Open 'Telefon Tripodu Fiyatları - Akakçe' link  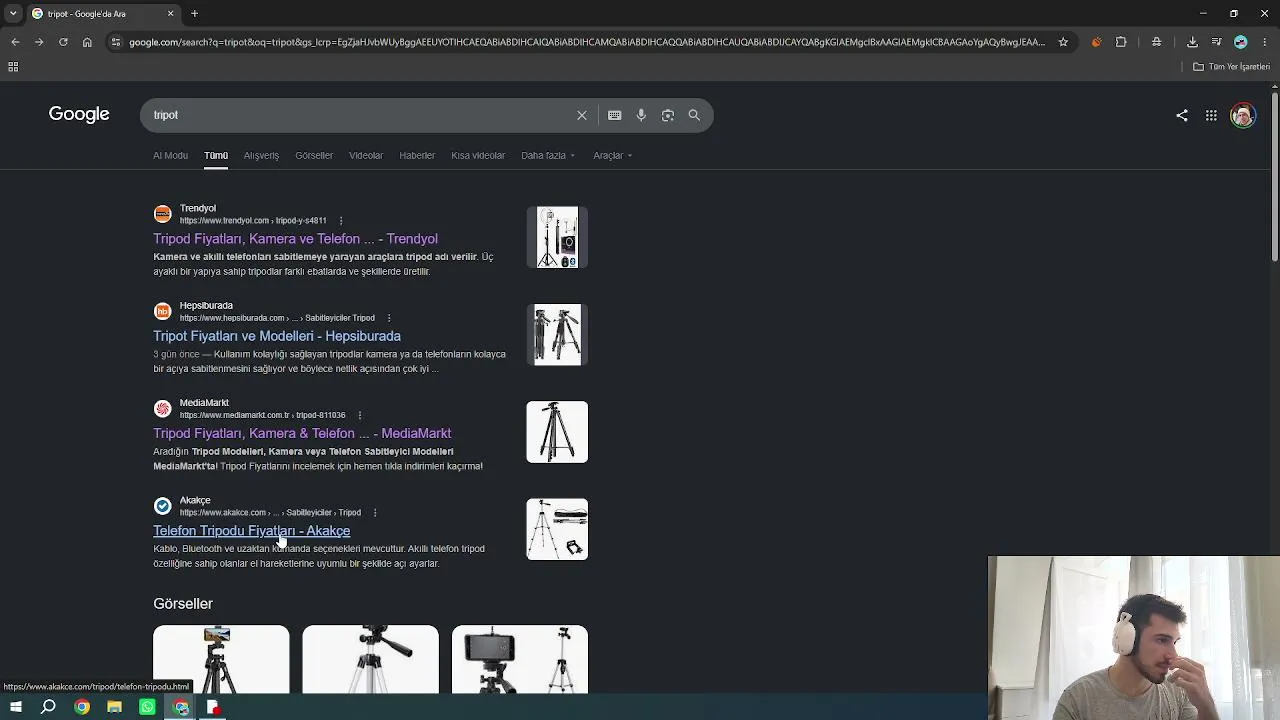tap(251, 531)
